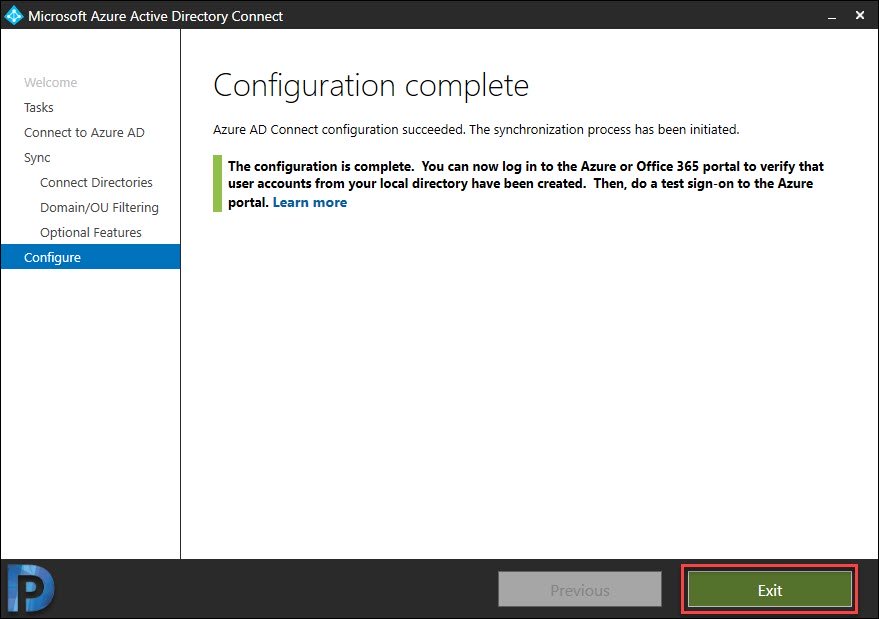The image size is (879, 619).
Task: Close the Azure AD Connect window
Action: (860, 16)
